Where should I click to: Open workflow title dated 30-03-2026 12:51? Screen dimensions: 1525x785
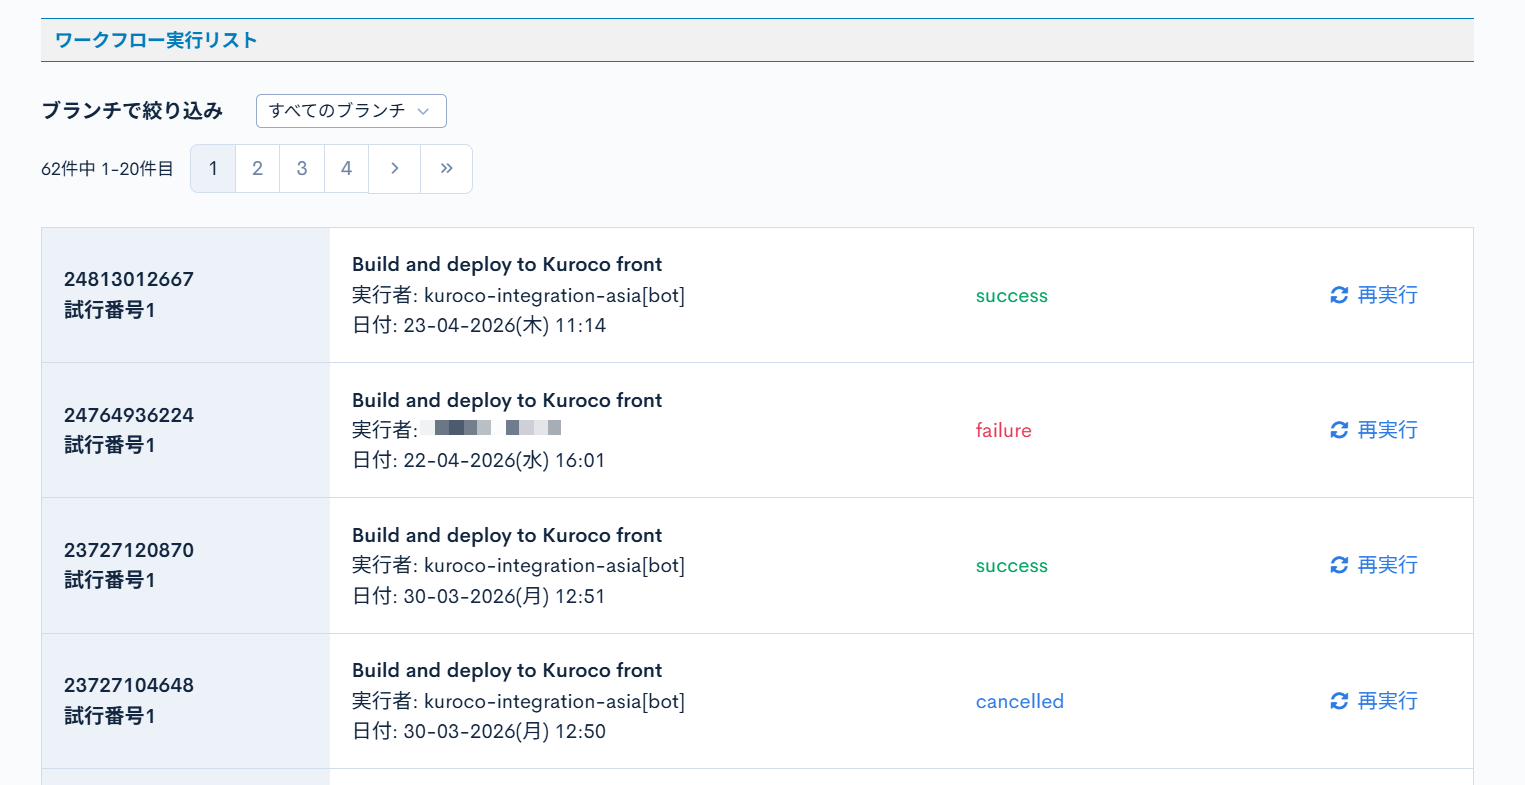pyautogui.click(x=507, y=535)
